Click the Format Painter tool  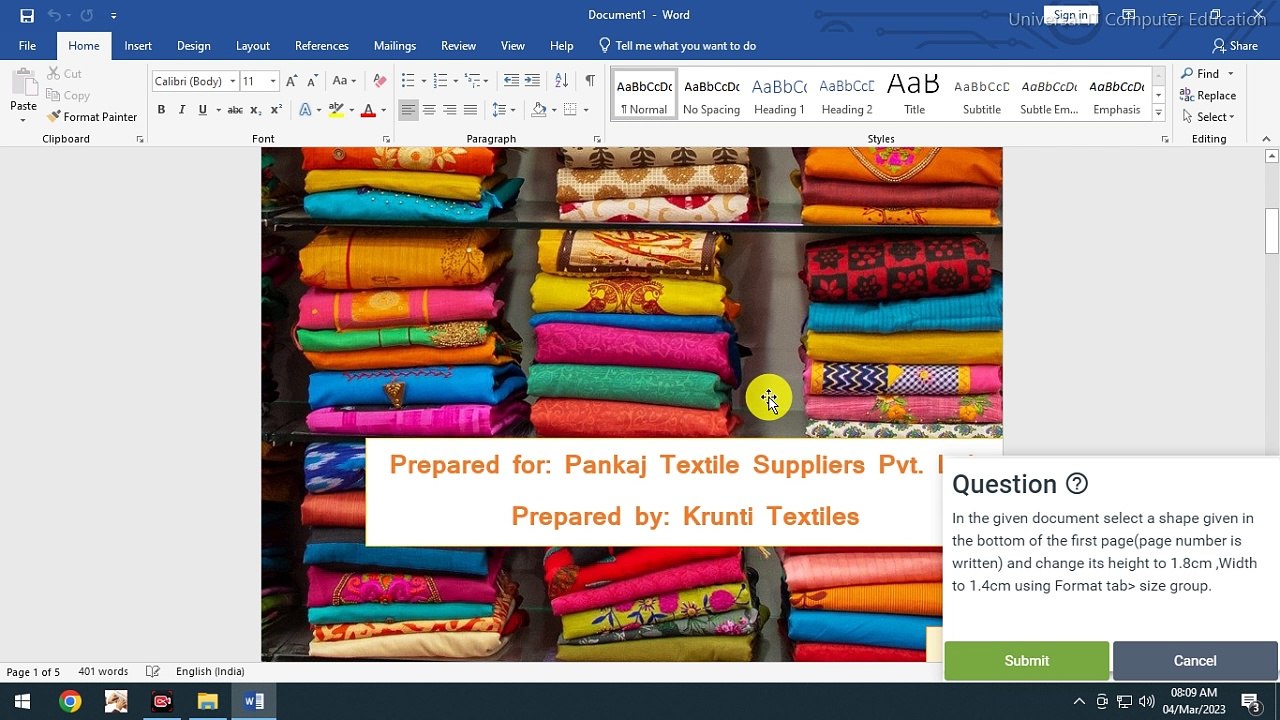[x=92, y=117]
